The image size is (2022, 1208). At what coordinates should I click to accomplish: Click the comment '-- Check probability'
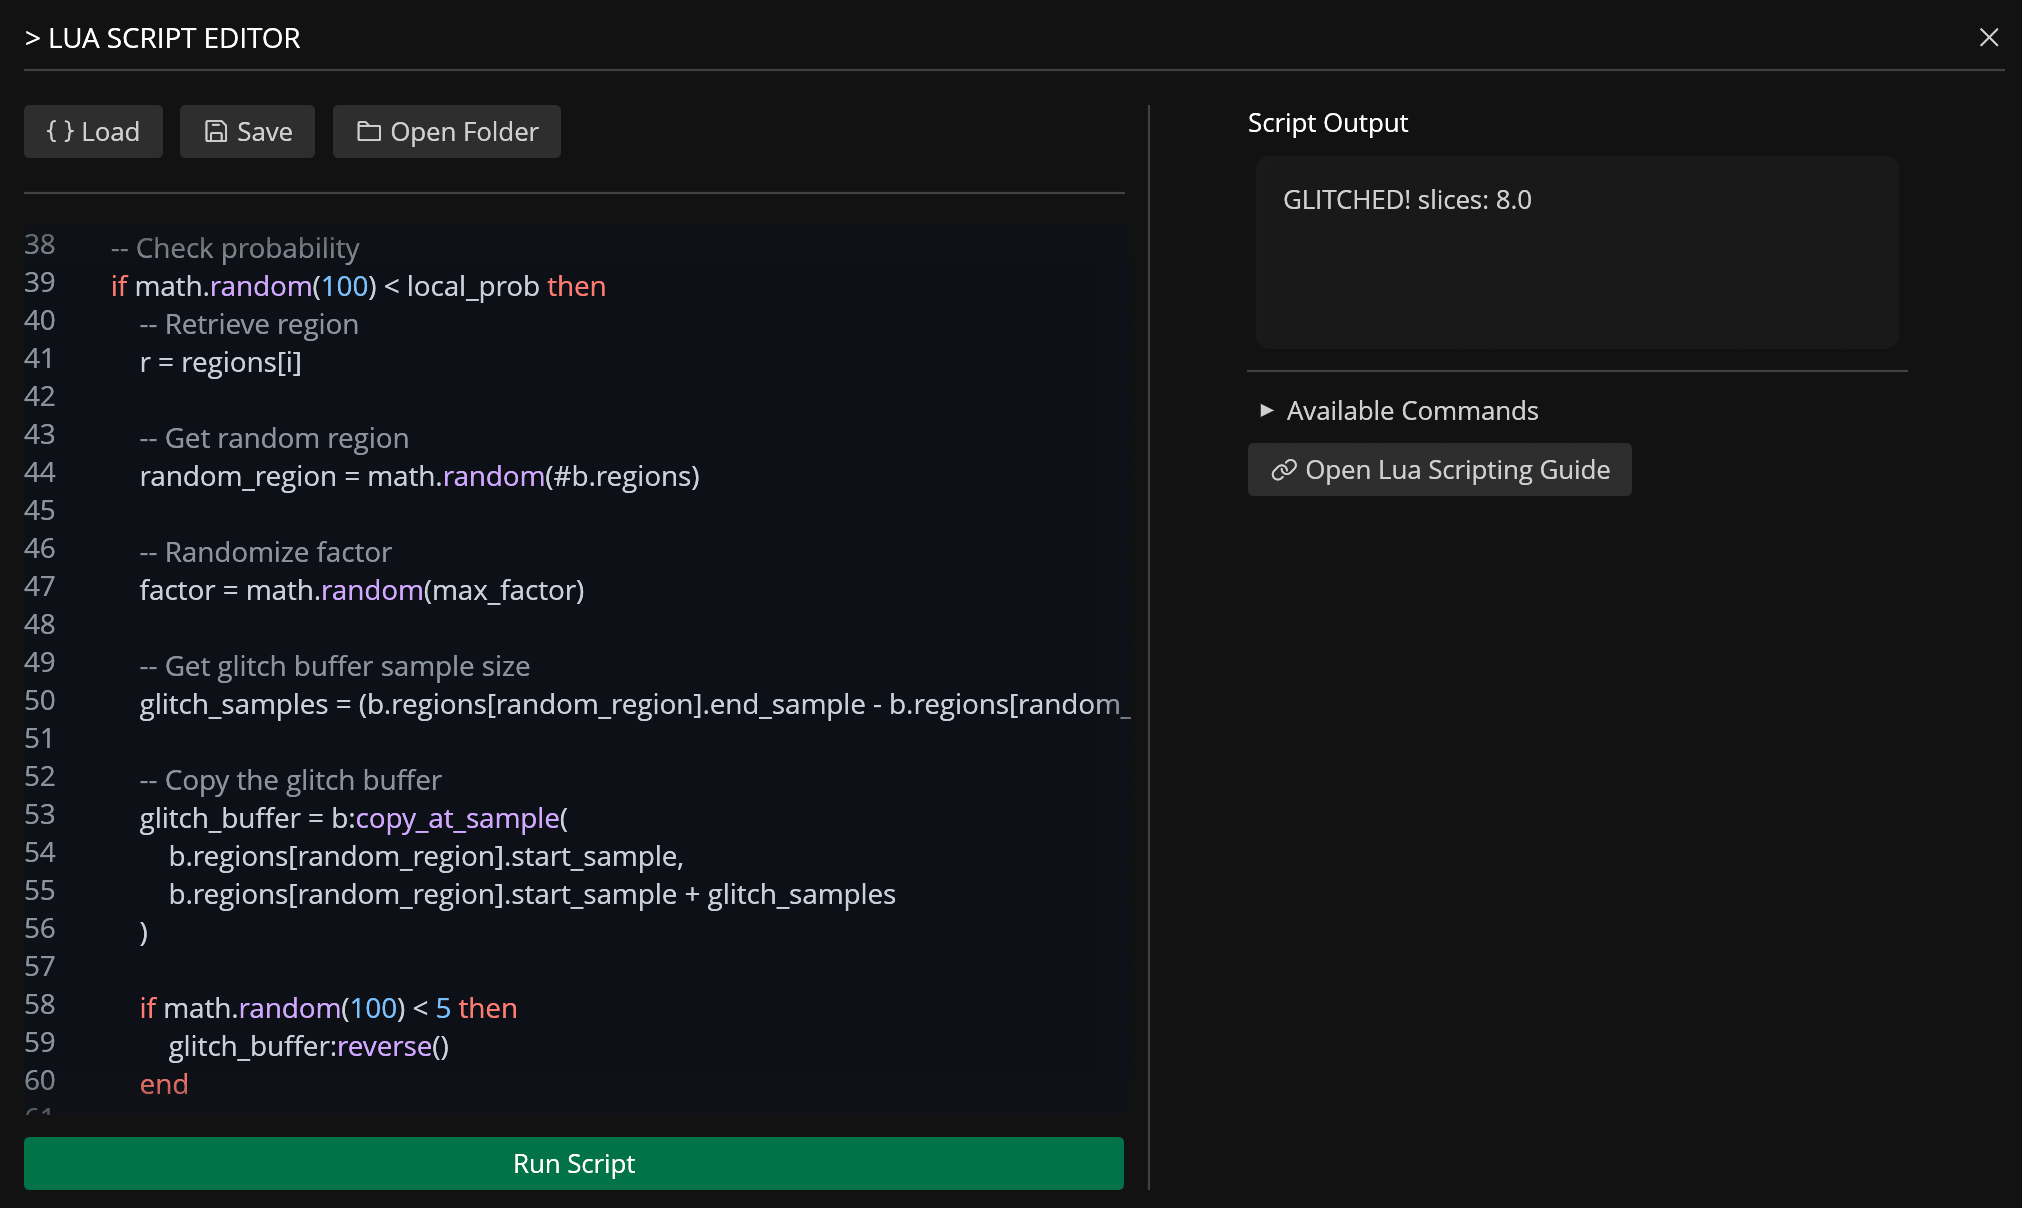click(235, 248)
